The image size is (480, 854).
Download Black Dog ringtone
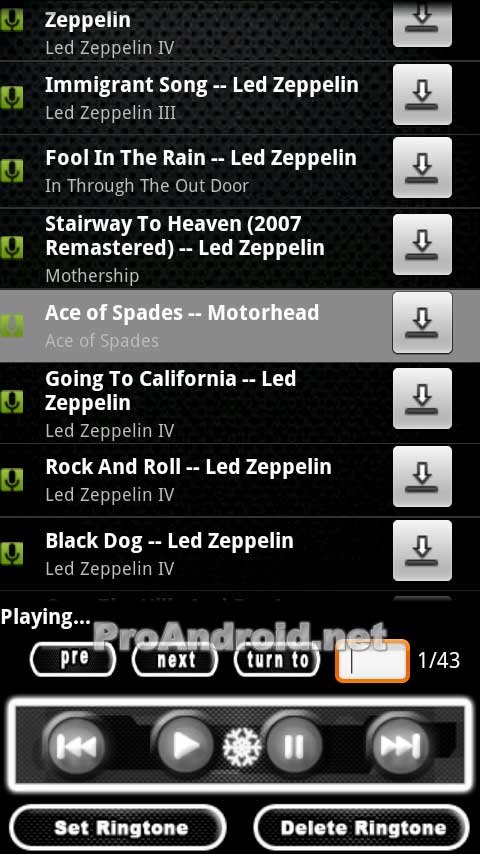click(422, 551)
